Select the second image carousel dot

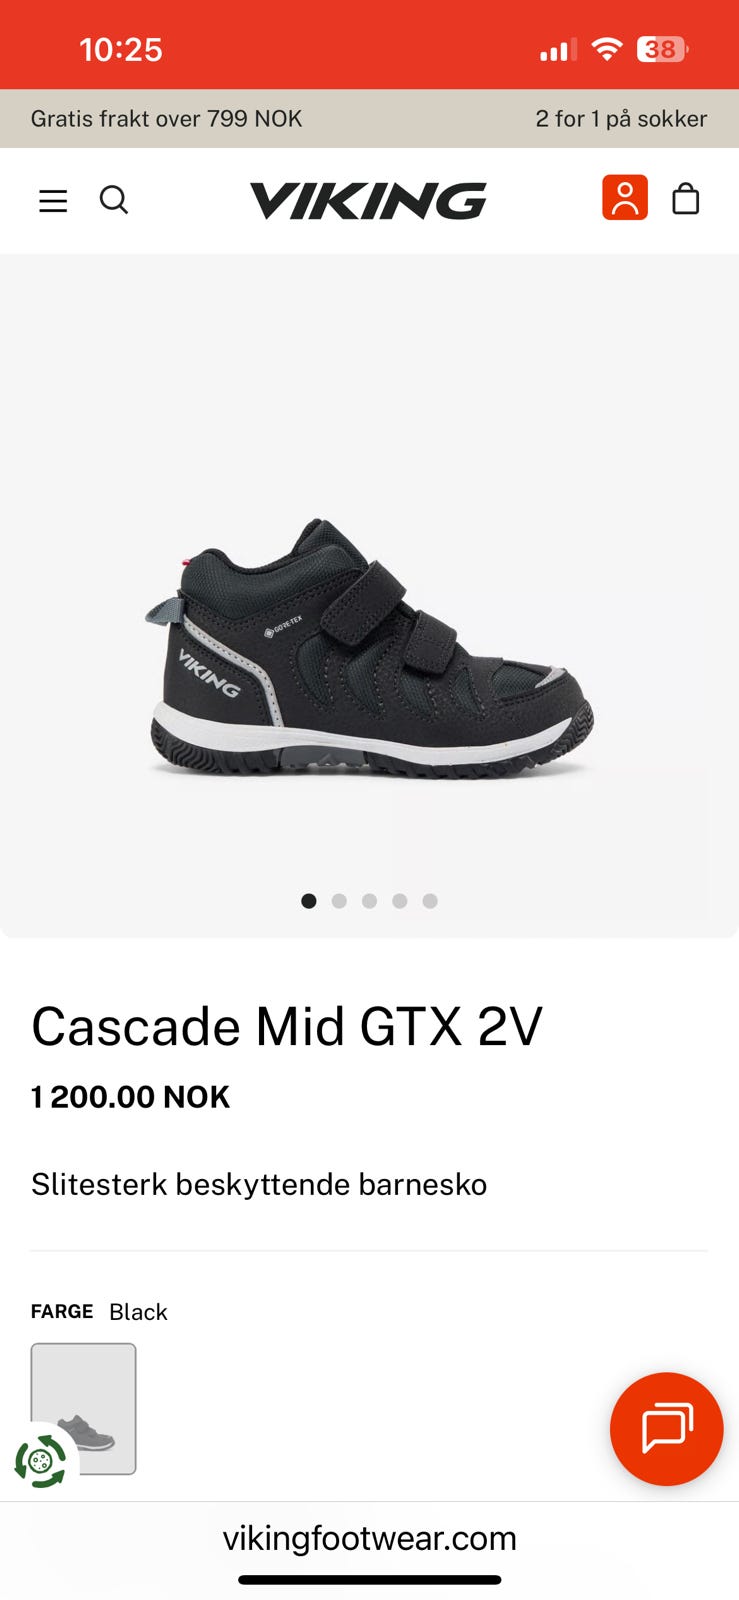(339, 901)
